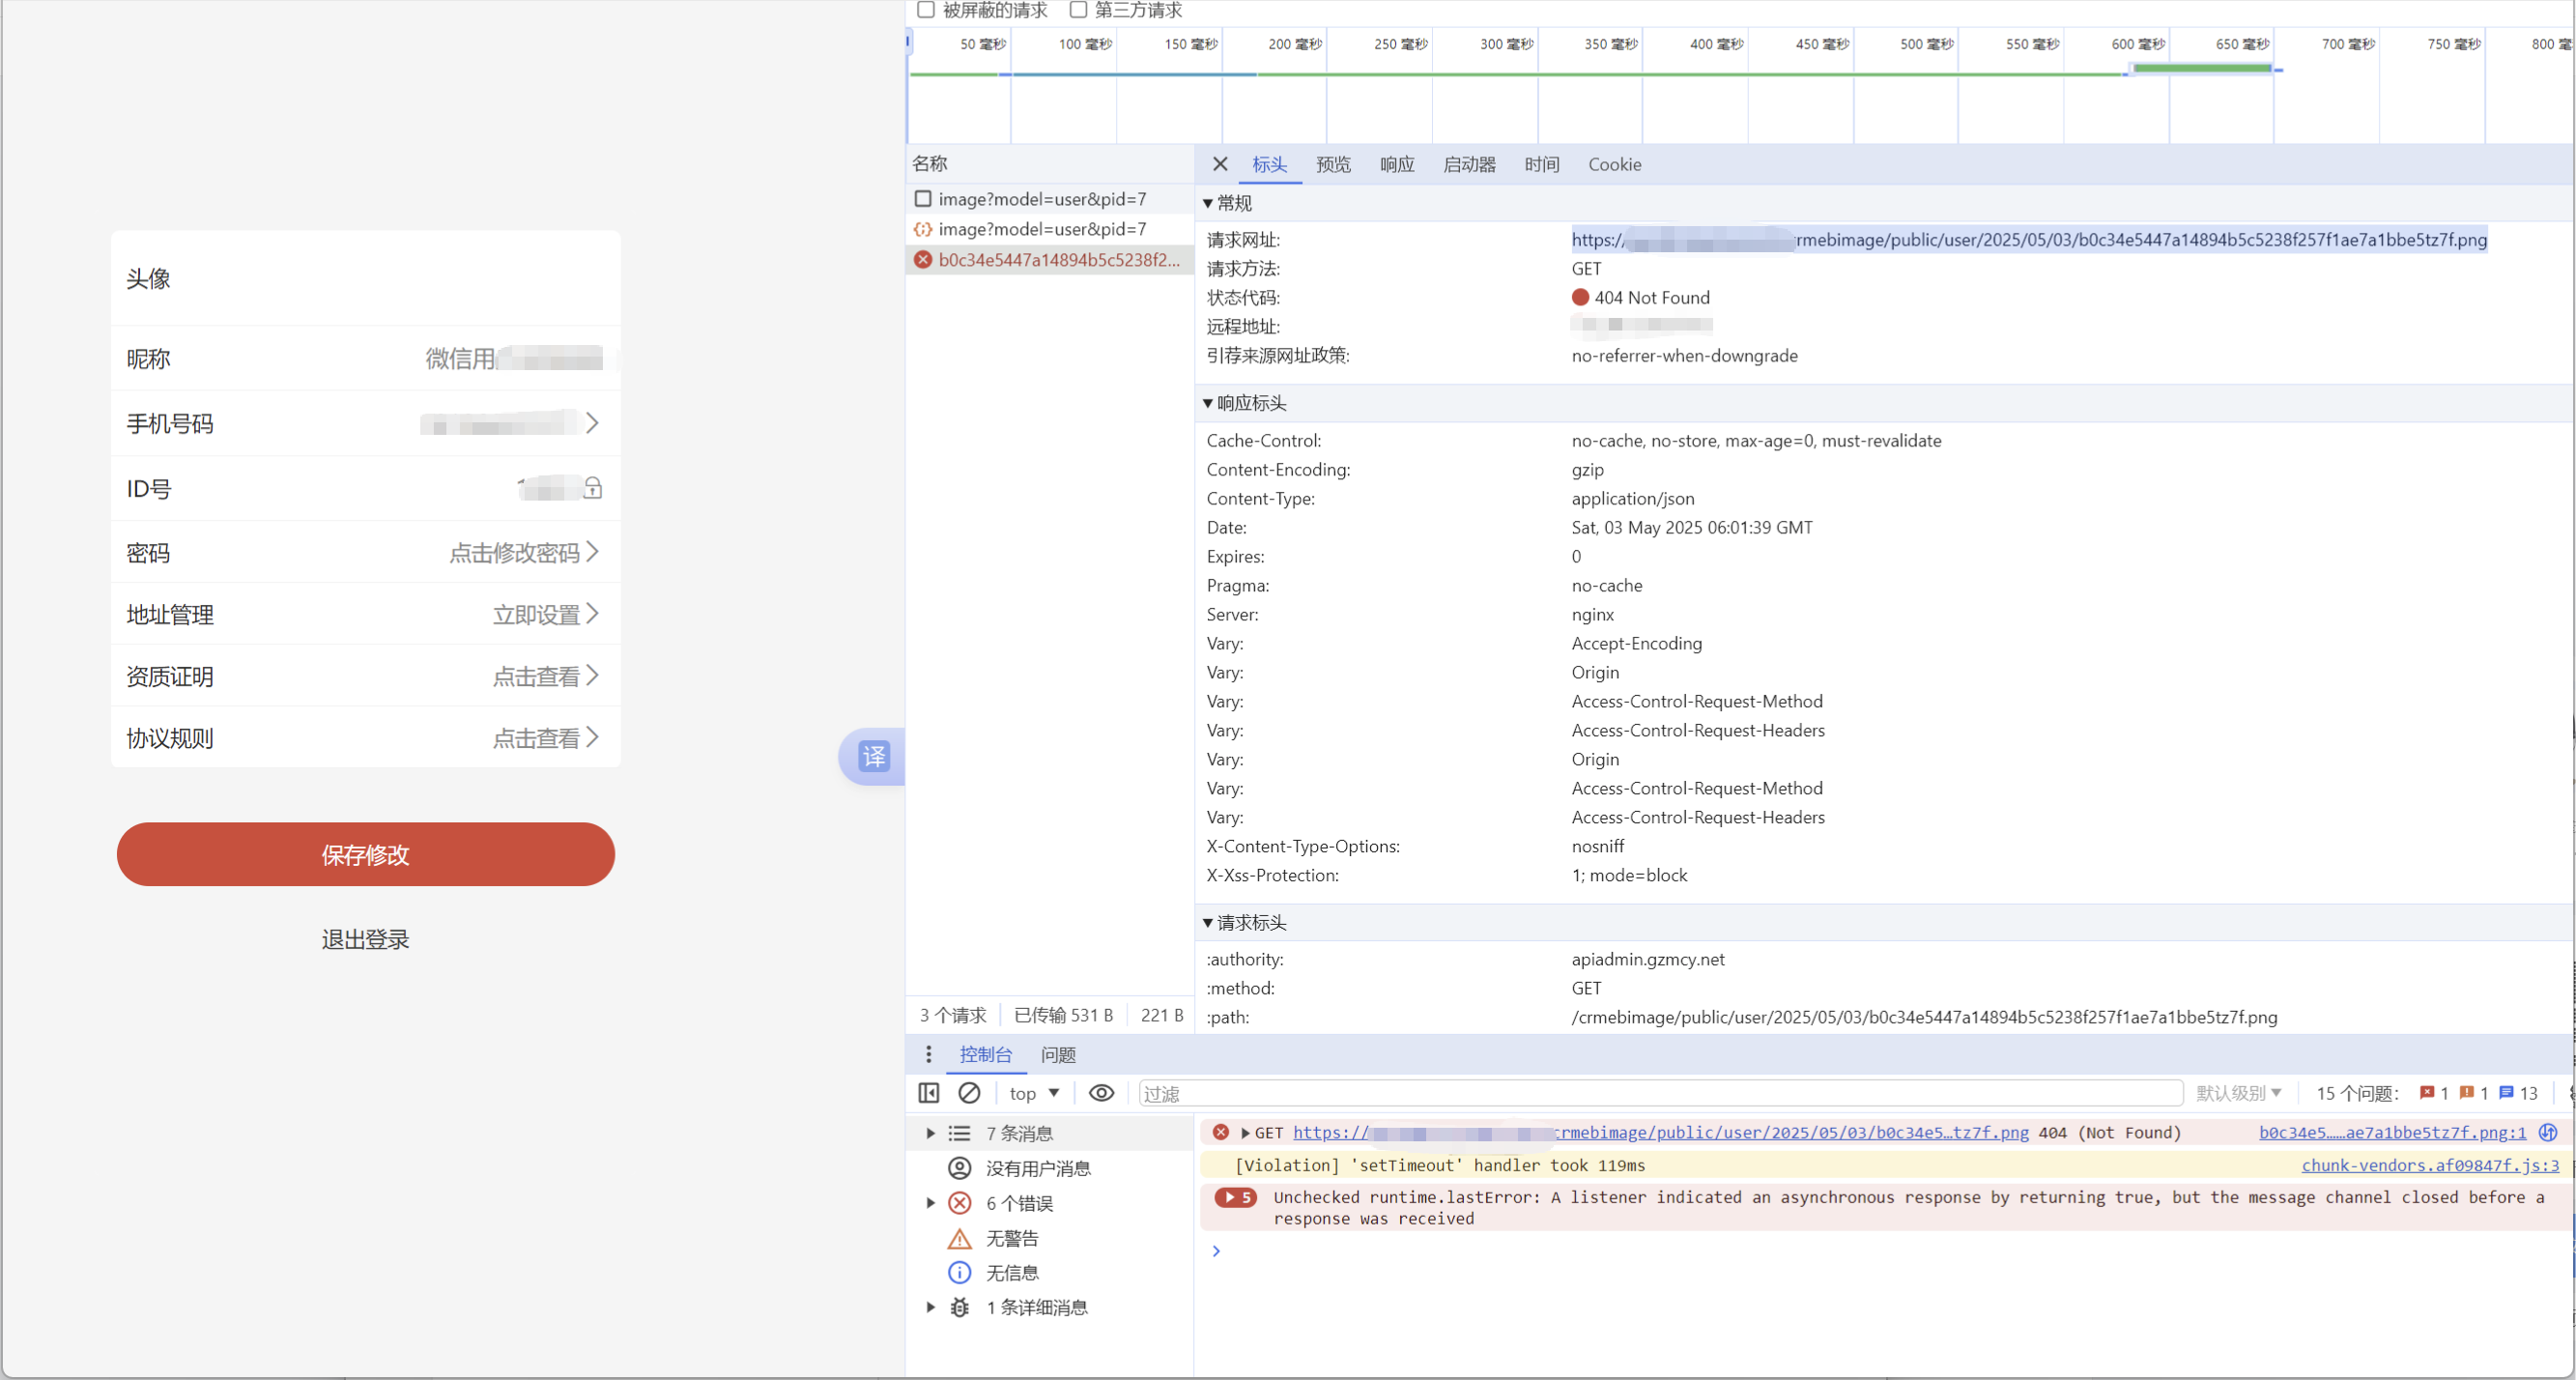Click the 保存修改 button
The height and width of the screenshot is (1380, 2576).
(365, 854)
